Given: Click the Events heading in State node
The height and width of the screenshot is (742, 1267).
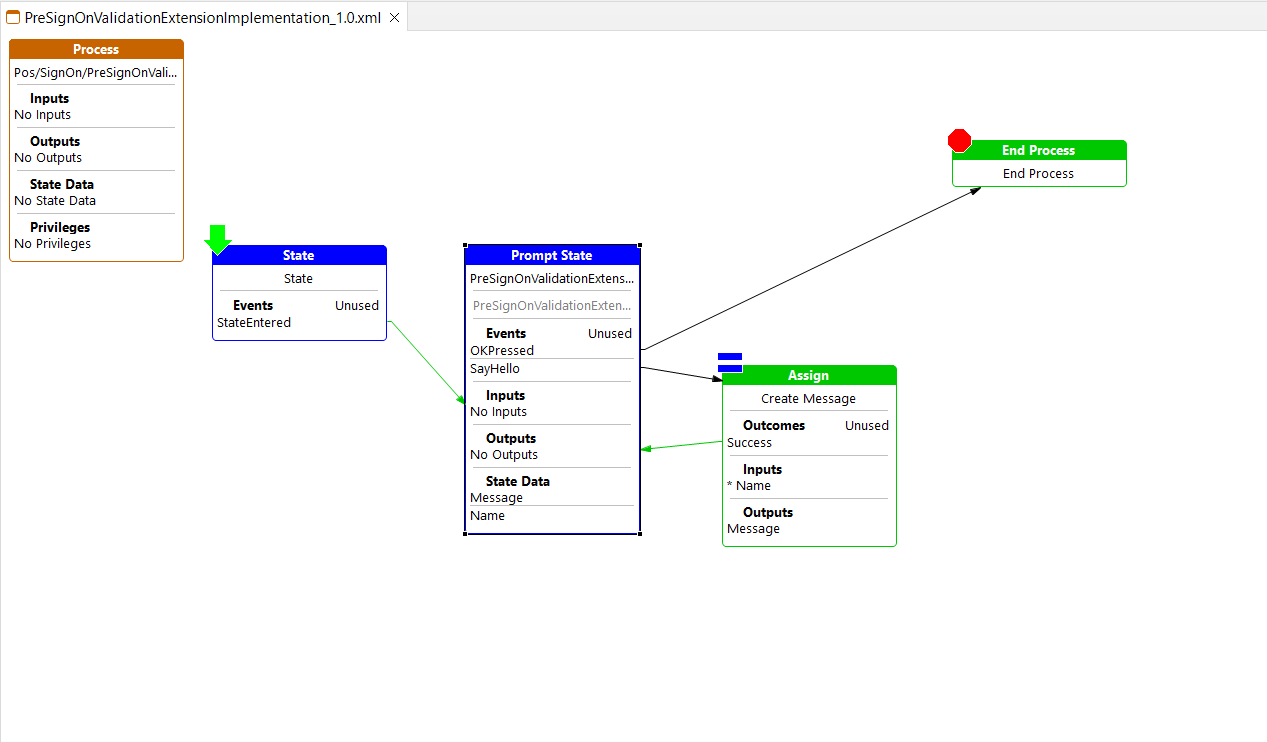Looking at the screenshot, I should click(253, 306).
